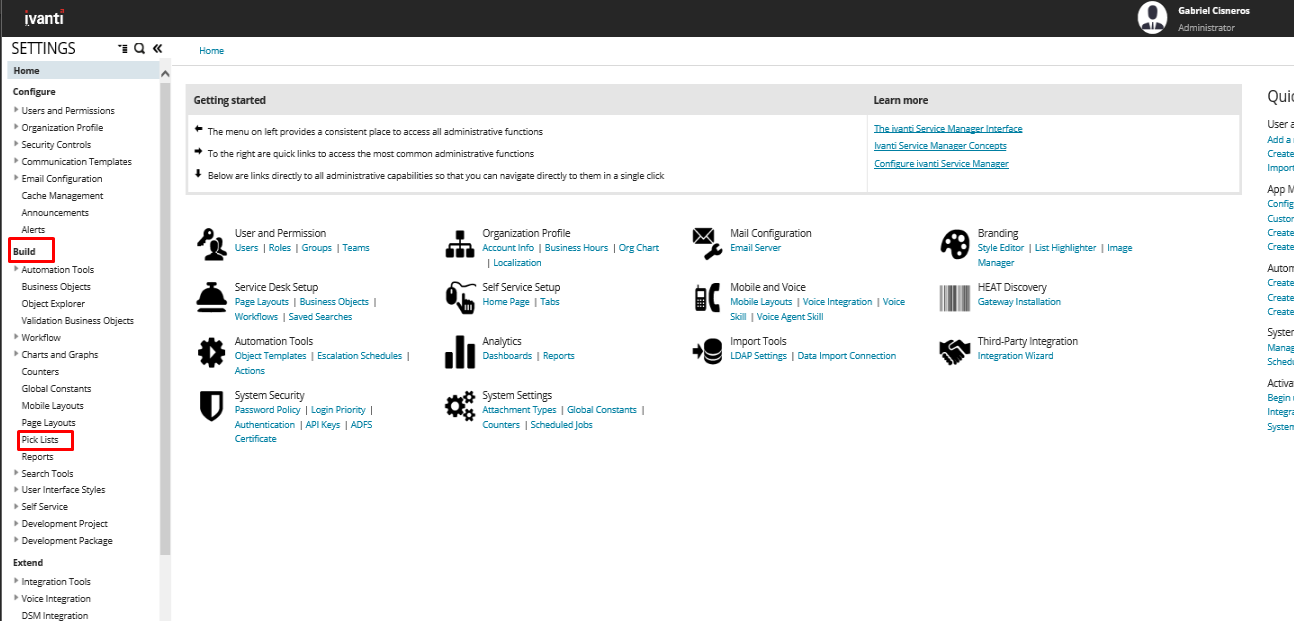Open the Ivanti Service Manager Concepts link

[x=940, y=146]
